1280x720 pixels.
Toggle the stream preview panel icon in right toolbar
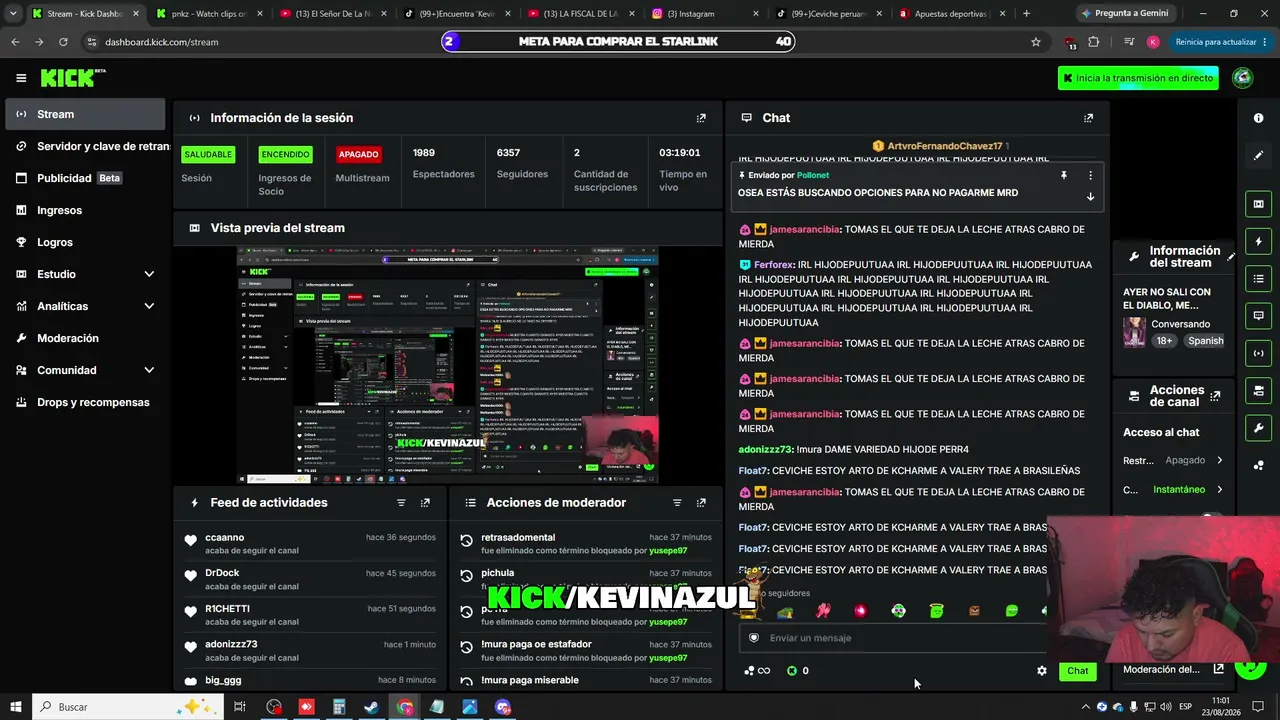click(1259, 204)
